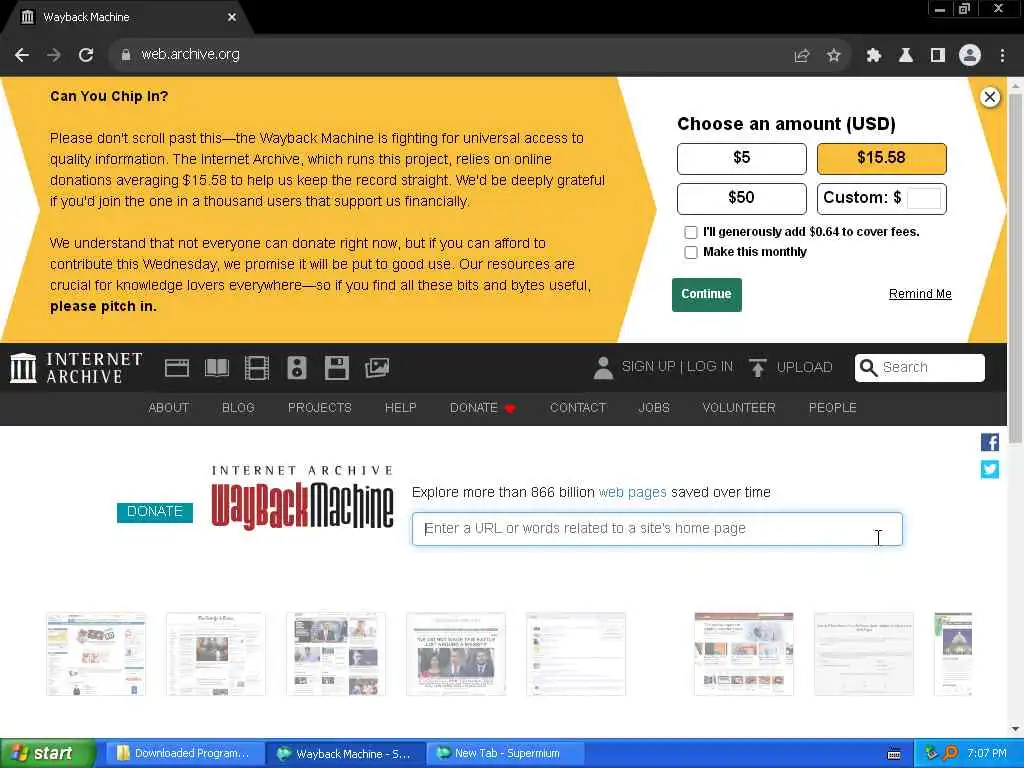
Task: Click the "web pages" link
Action: point(632,492)
